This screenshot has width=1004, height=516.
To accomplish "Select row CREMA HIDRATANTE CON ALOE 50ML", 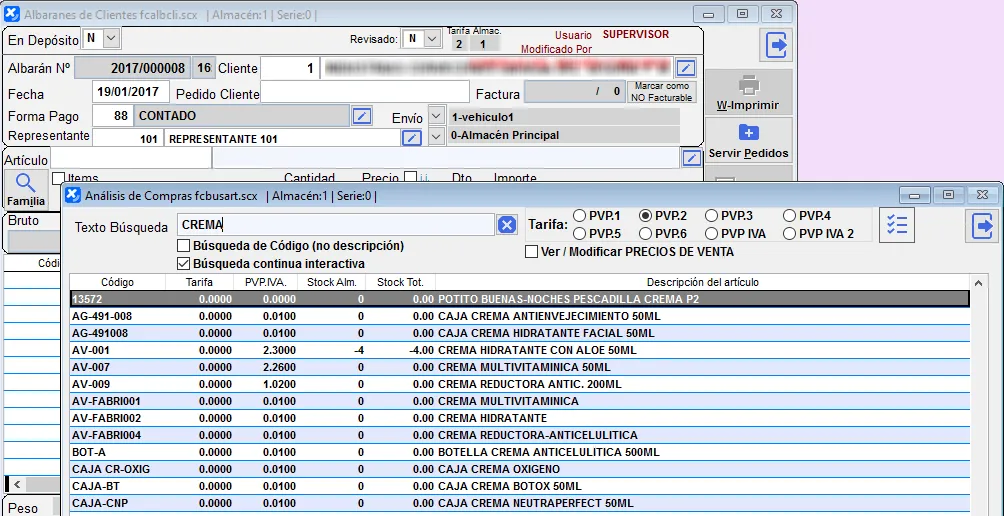I will [x=536, y=350].
